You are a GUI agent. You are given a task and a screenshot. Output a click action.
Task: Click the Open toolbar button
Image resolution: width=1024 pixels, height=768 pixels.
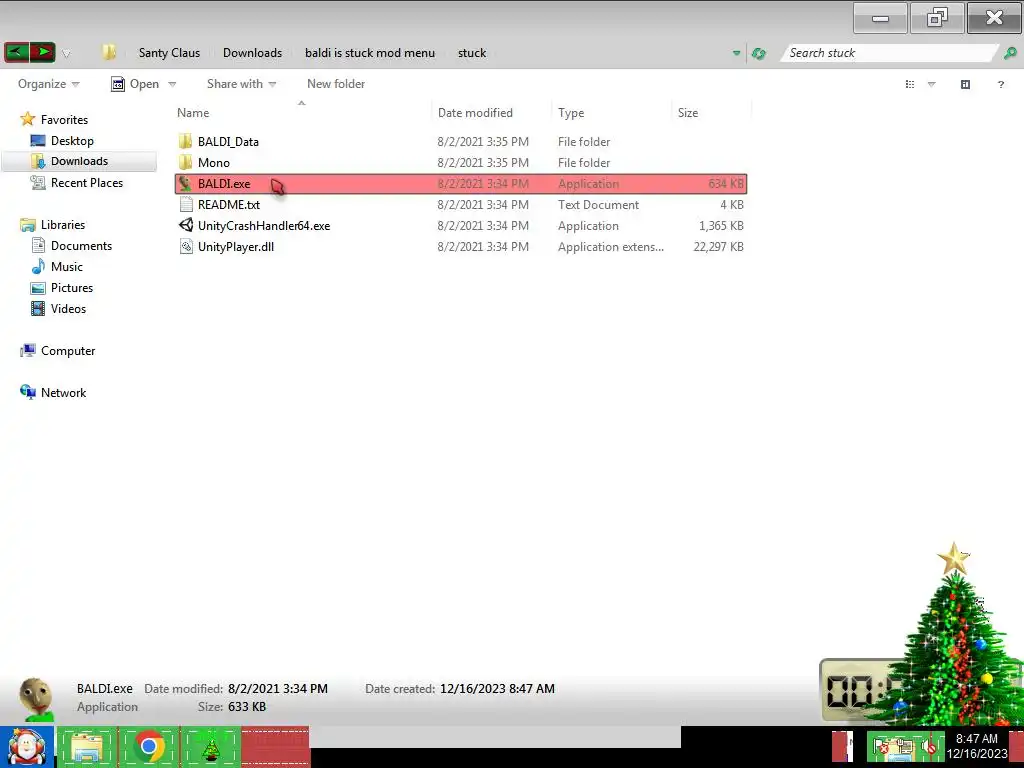point(135,84)
